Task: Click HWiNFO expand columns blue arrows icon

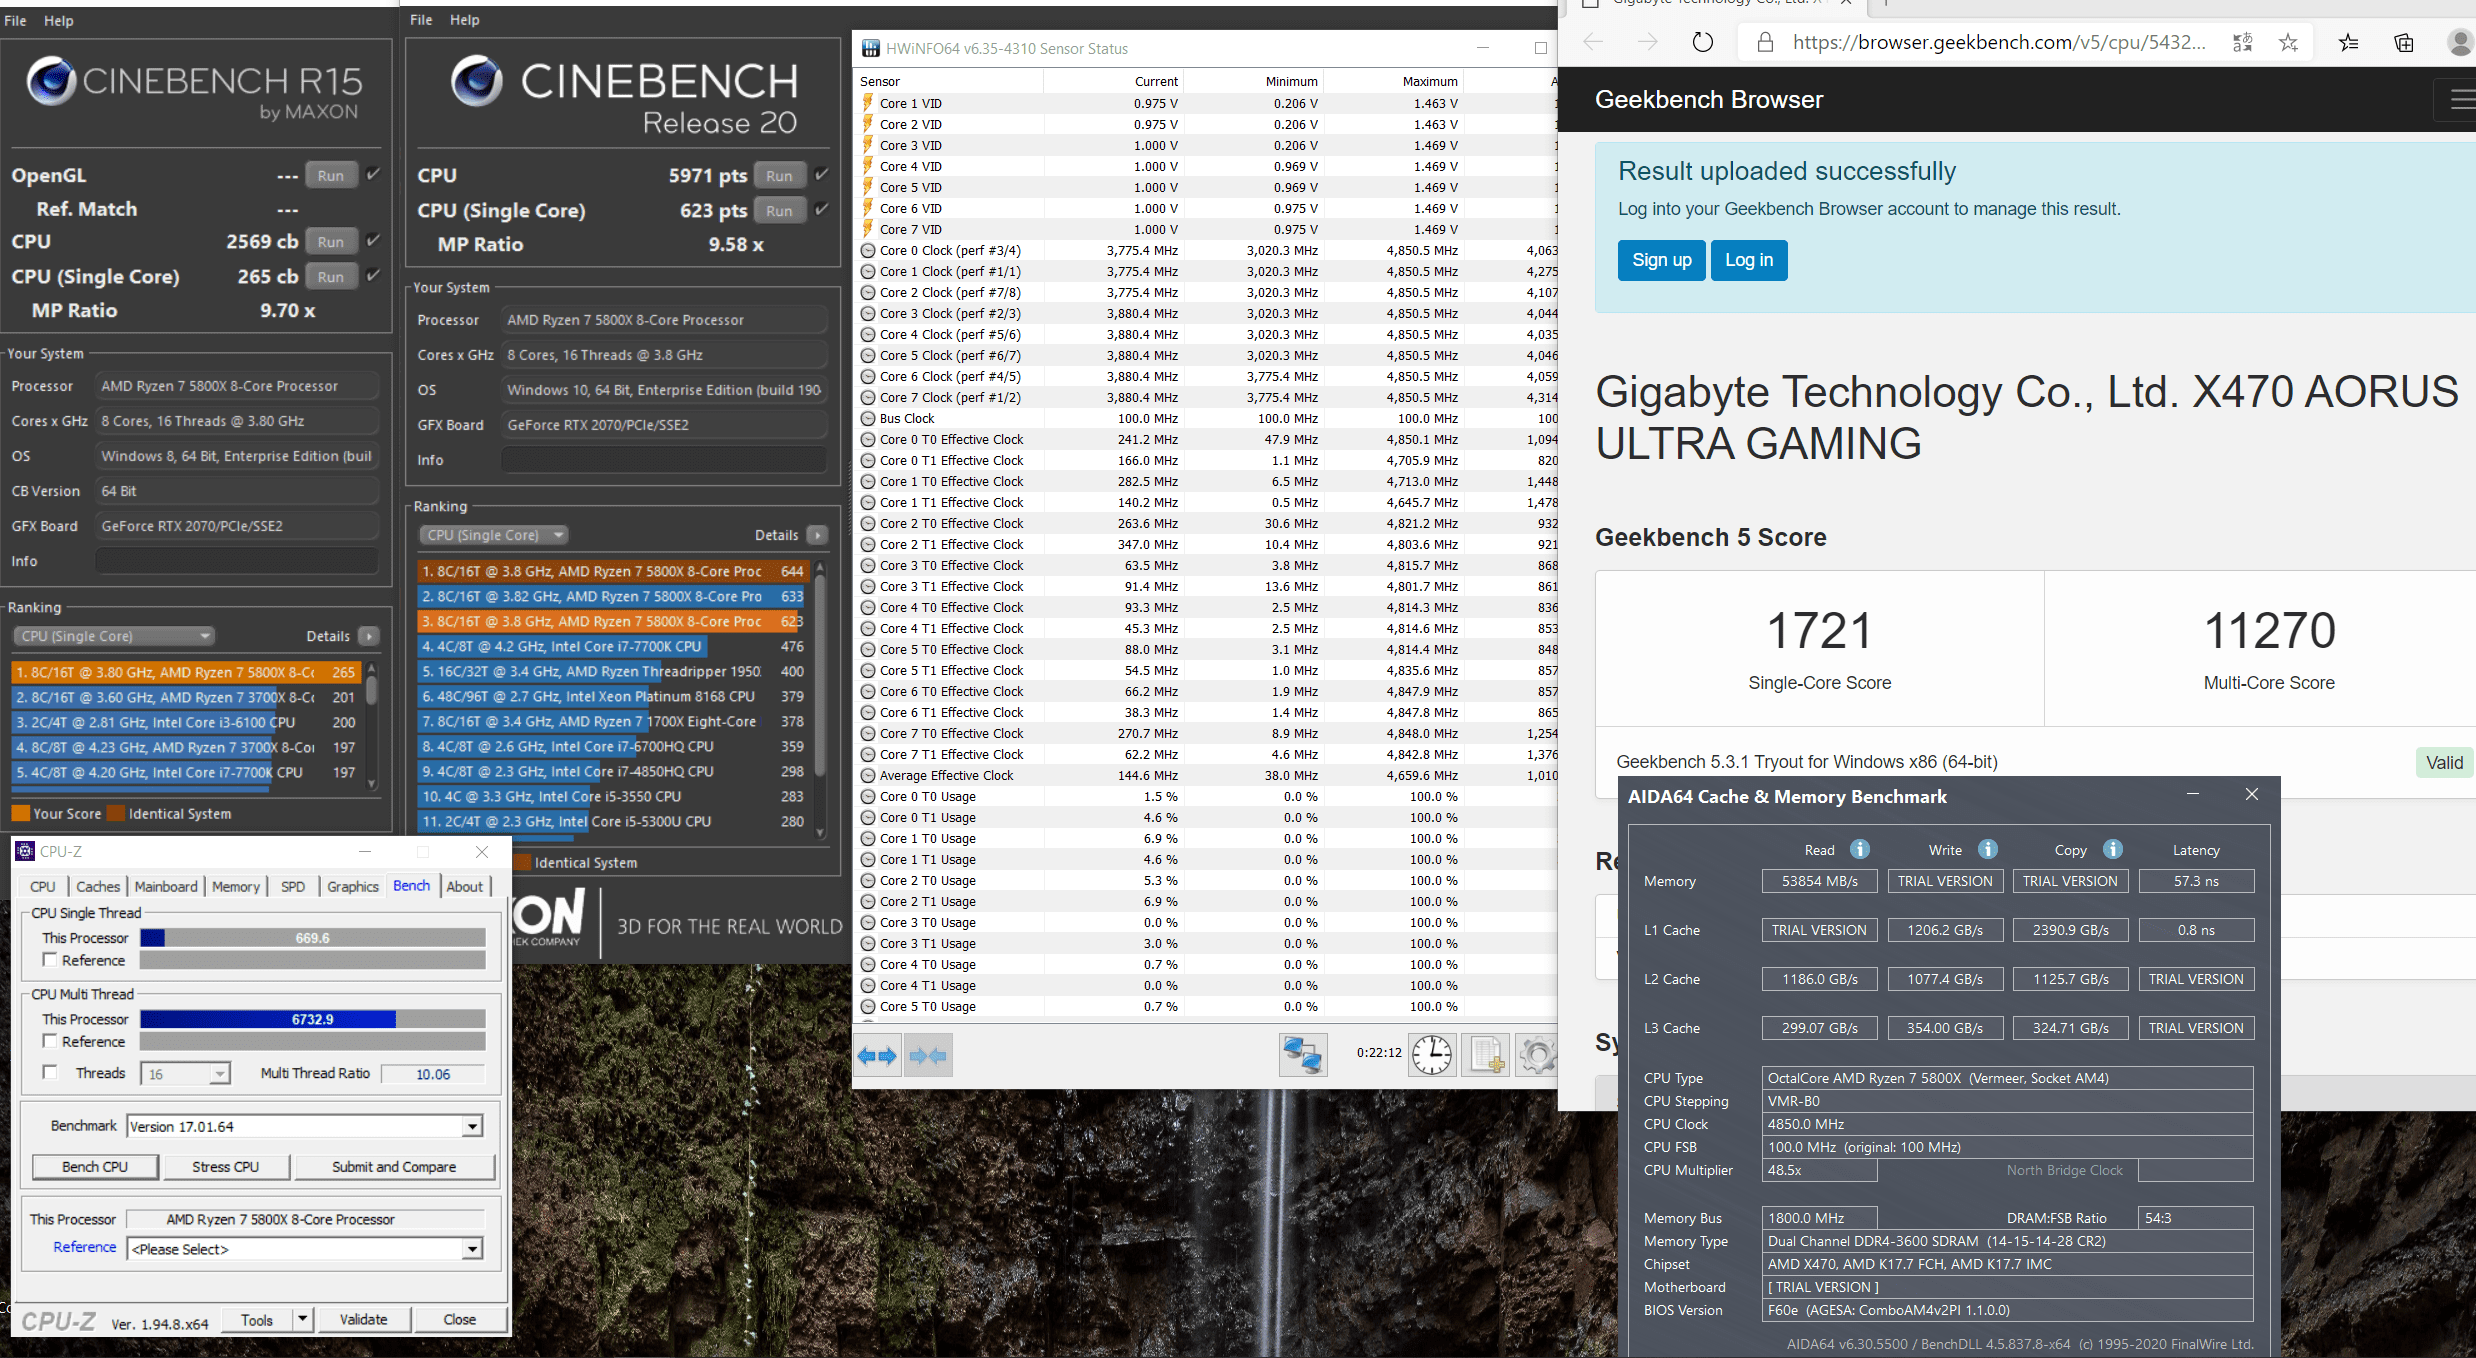Action: [x=877, y=1055]
